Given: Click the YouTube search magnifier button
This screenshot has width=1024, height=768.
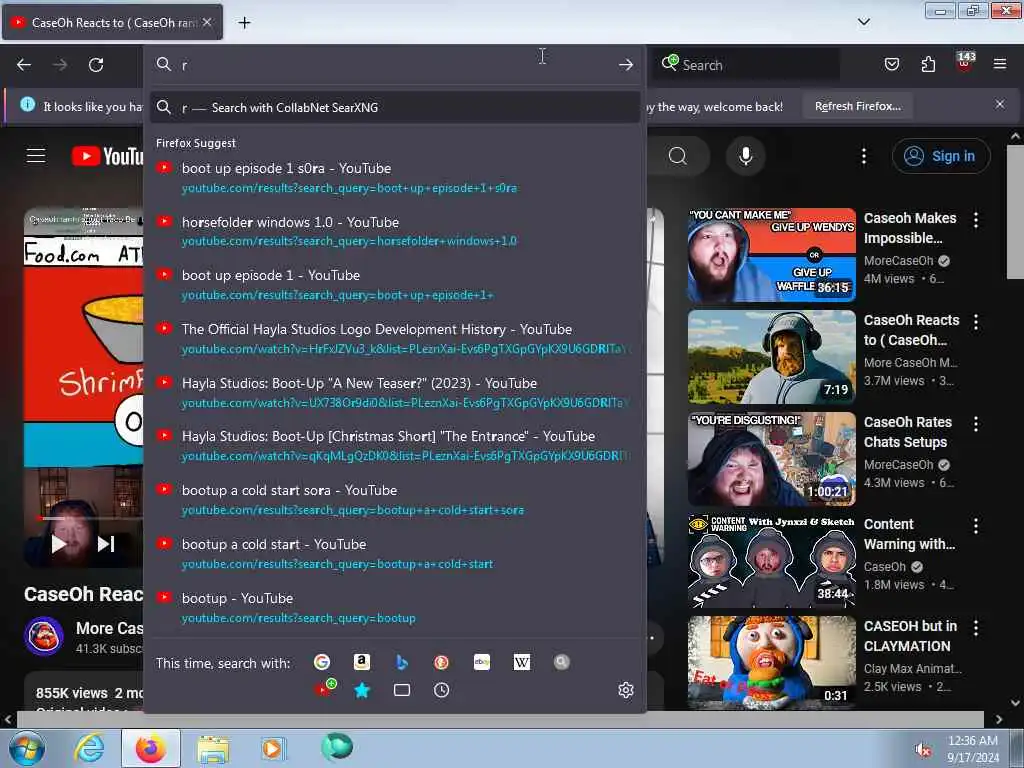Looking at the screenshot, I should tap(678, 156).
